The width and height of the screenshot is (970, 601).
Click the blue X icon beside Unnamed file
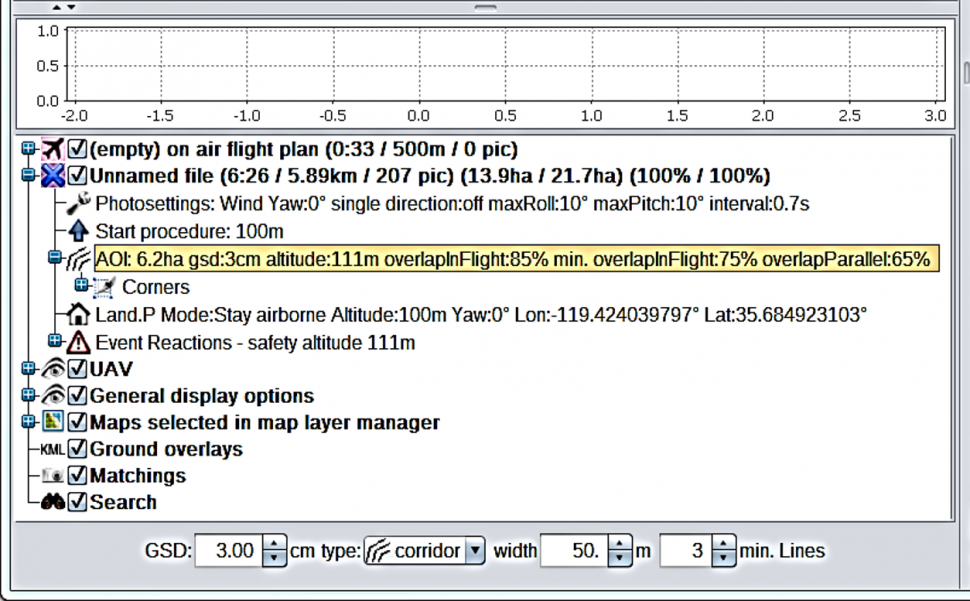pos(52,177)
